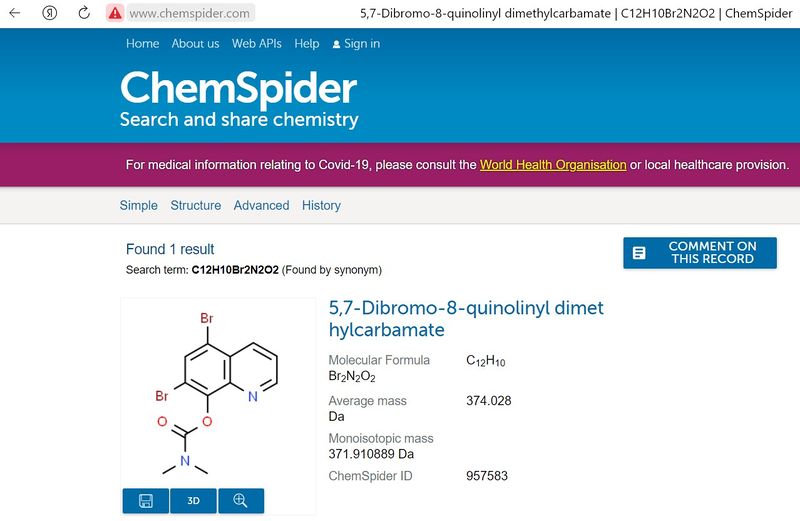This screenshot has width=800, height=521.
Task: Follow the World Health Organisation link
Action: click(553, 165)
